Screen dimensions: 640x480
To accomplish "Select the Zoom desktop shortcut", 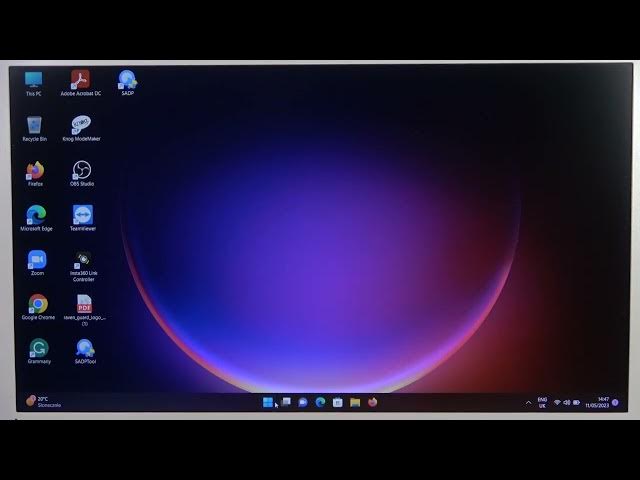I will coord(37,263).
